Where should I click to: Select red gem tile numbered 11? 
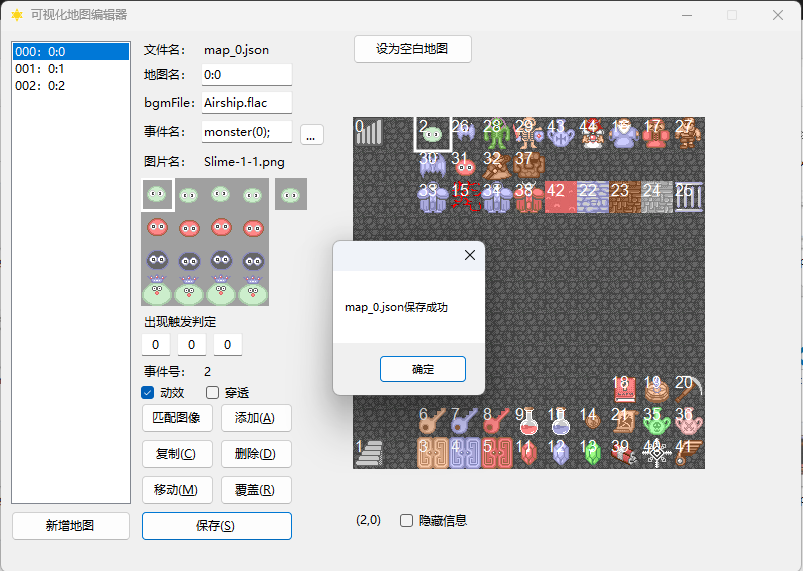pyautogui.click(x=529, y=453)
